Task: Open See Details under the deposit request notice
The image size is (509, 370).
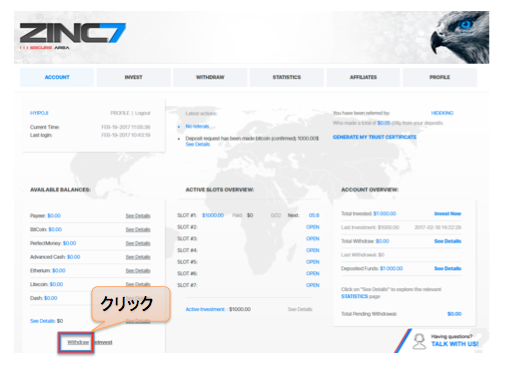Action: pos(198,144)
